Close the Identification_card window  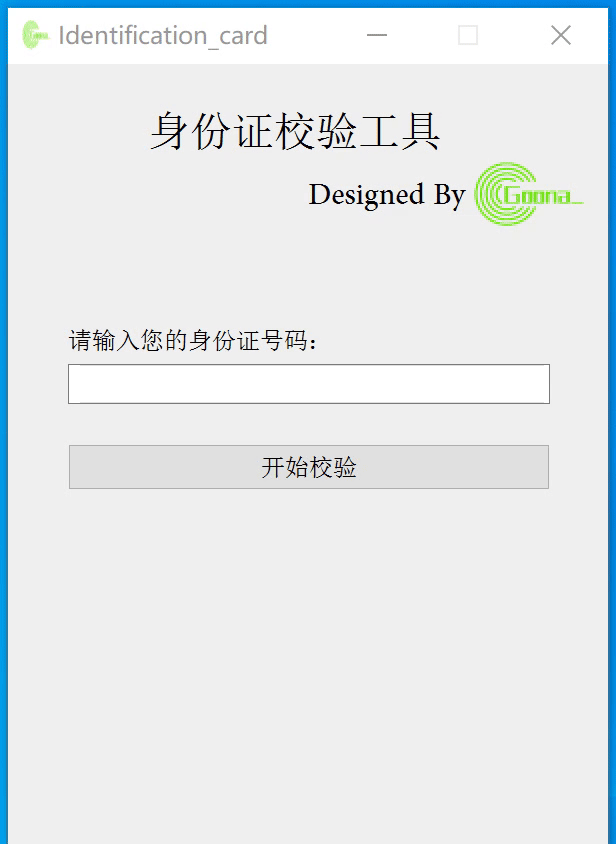[561, 36]
